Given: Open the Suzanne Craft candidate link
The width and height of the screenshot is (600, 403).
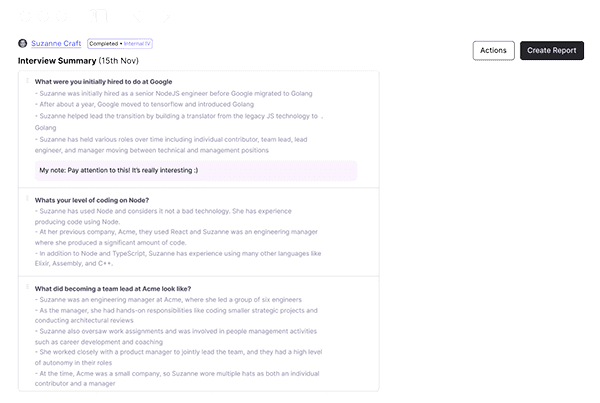Looking at the screenshot, I should [x=56, y=44].
